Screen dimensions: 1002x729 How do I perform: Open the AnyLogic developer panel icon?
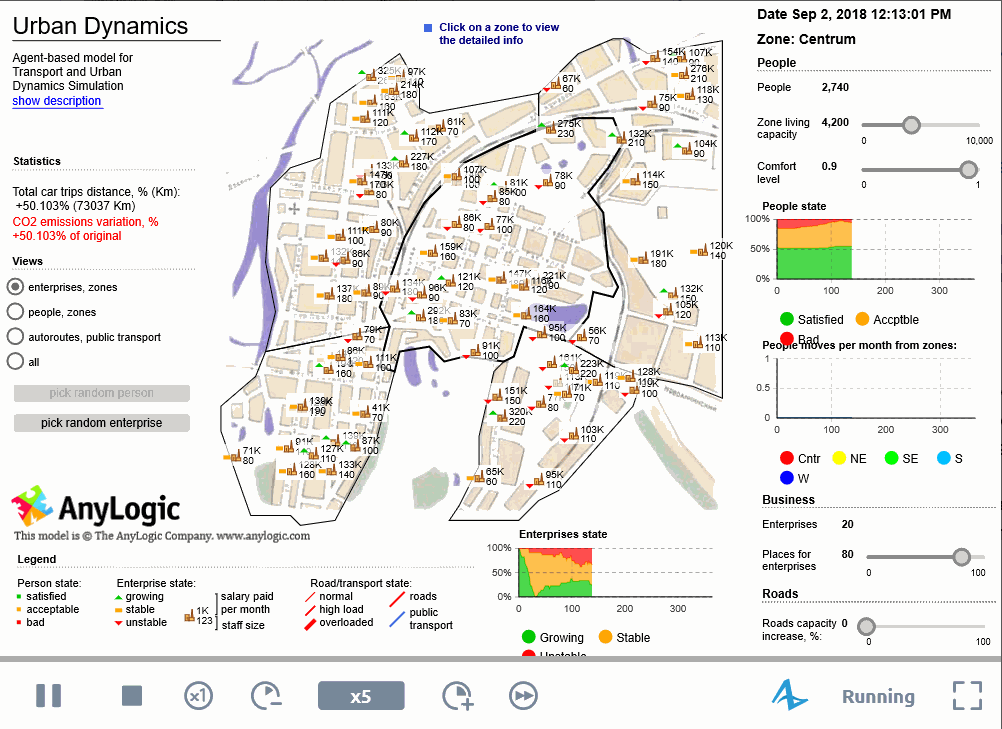(790, 696)
